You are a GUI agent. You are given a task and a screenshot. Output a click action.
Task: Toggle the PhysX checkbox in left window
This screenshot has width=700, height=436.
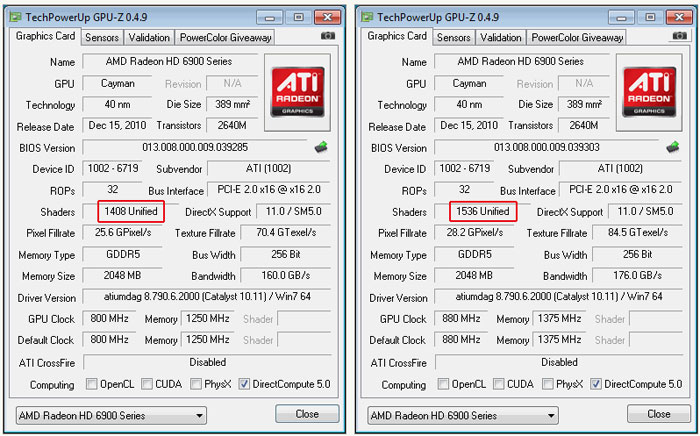[x=196, y=384]
